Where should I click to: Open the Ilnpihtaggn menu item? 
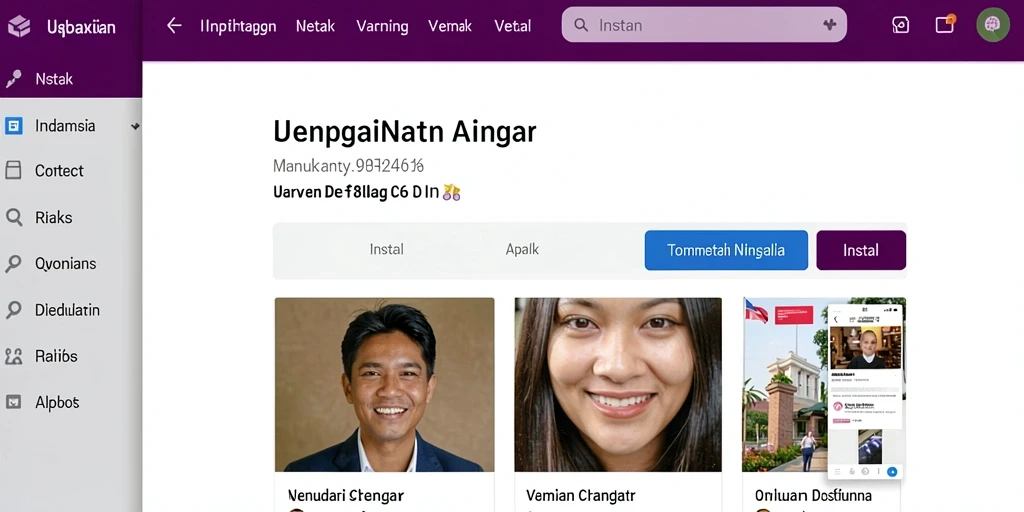click(238, 26)
